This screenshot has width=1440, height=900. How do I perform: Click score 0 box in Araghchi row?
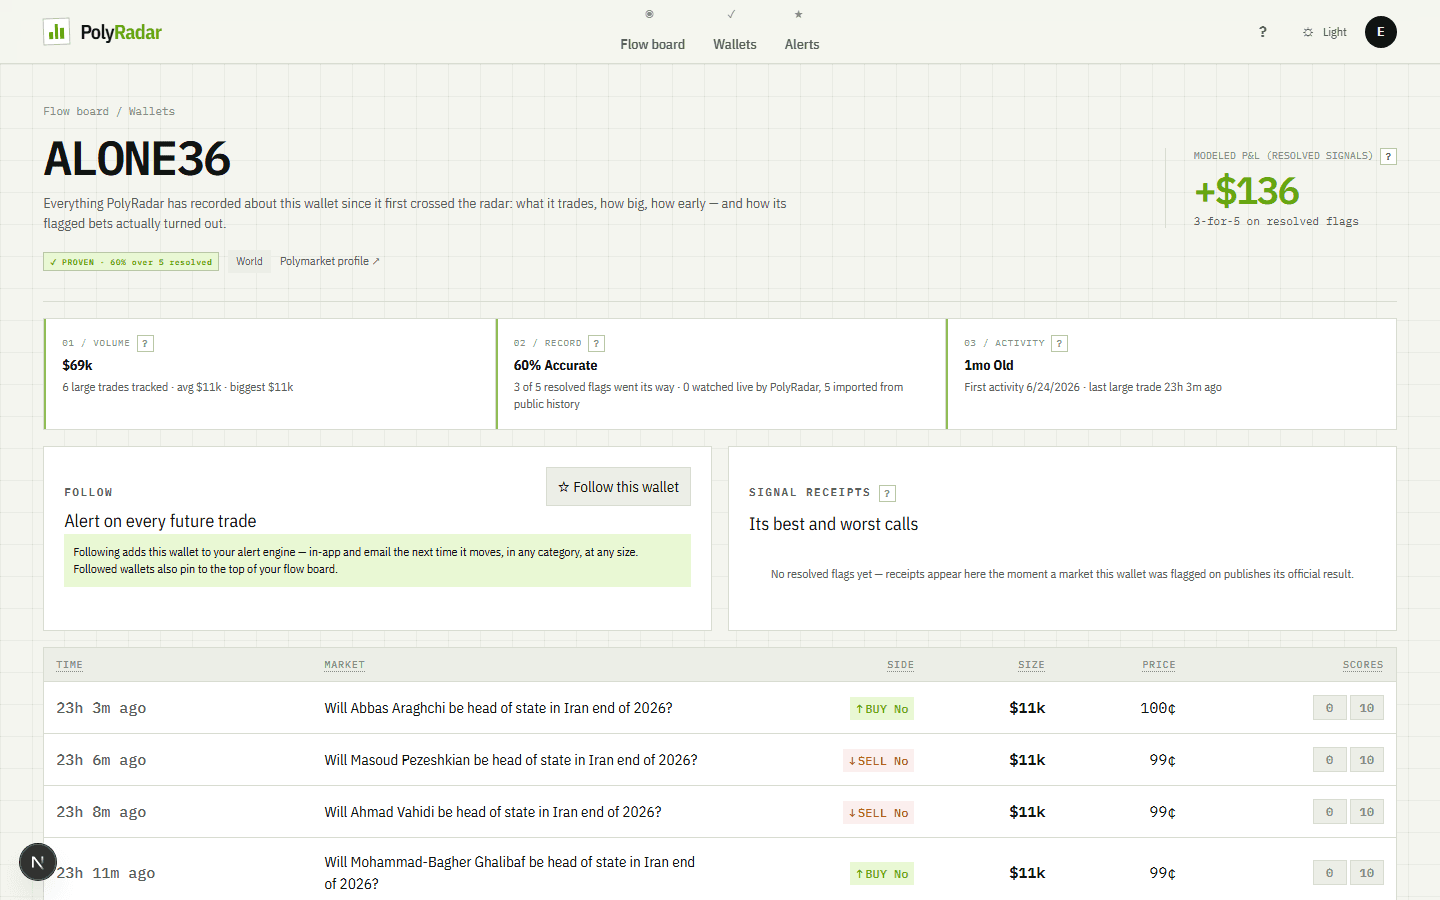click(1329, 708)
